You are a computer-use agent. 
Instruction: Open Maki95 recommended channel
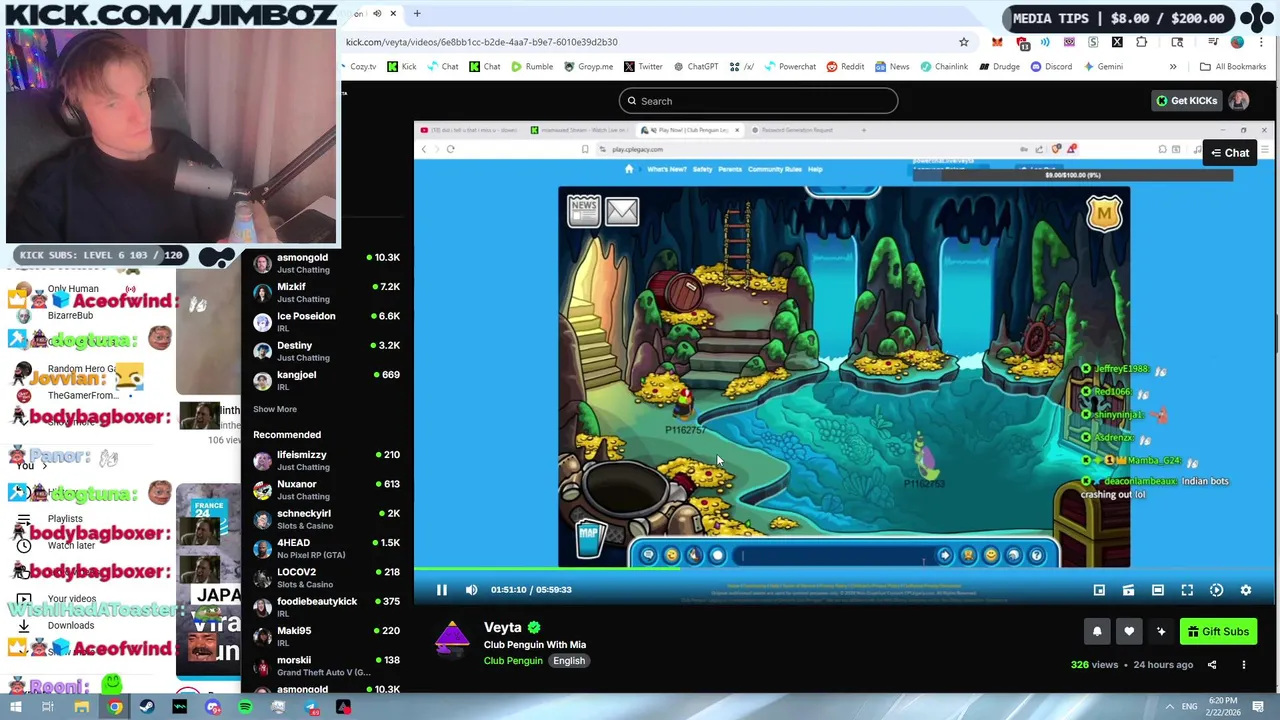click(325, 637)
